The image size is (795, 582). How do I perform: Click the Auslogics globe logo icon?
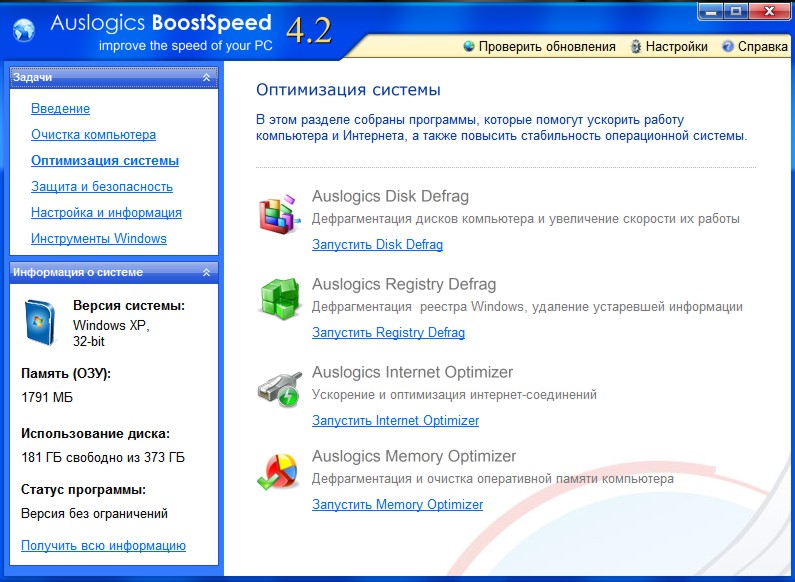24,30
